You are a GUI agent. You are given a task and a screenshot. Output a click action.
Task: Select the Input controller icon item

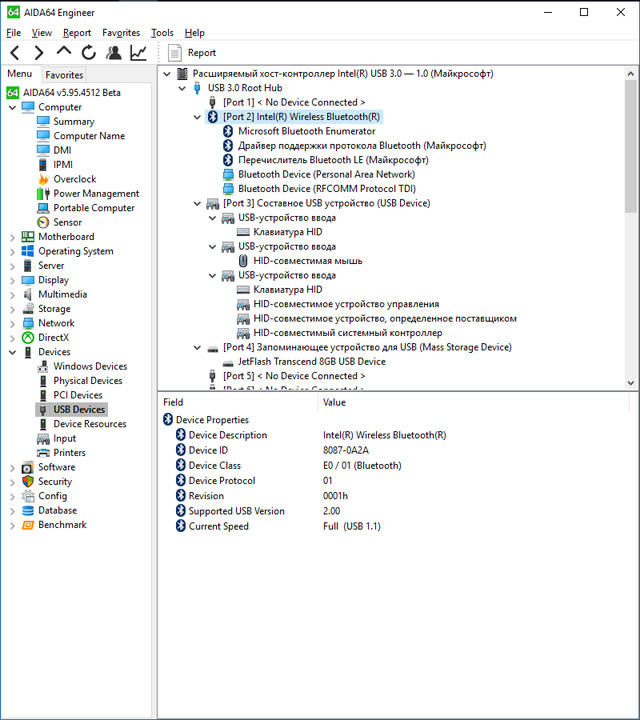43,439
